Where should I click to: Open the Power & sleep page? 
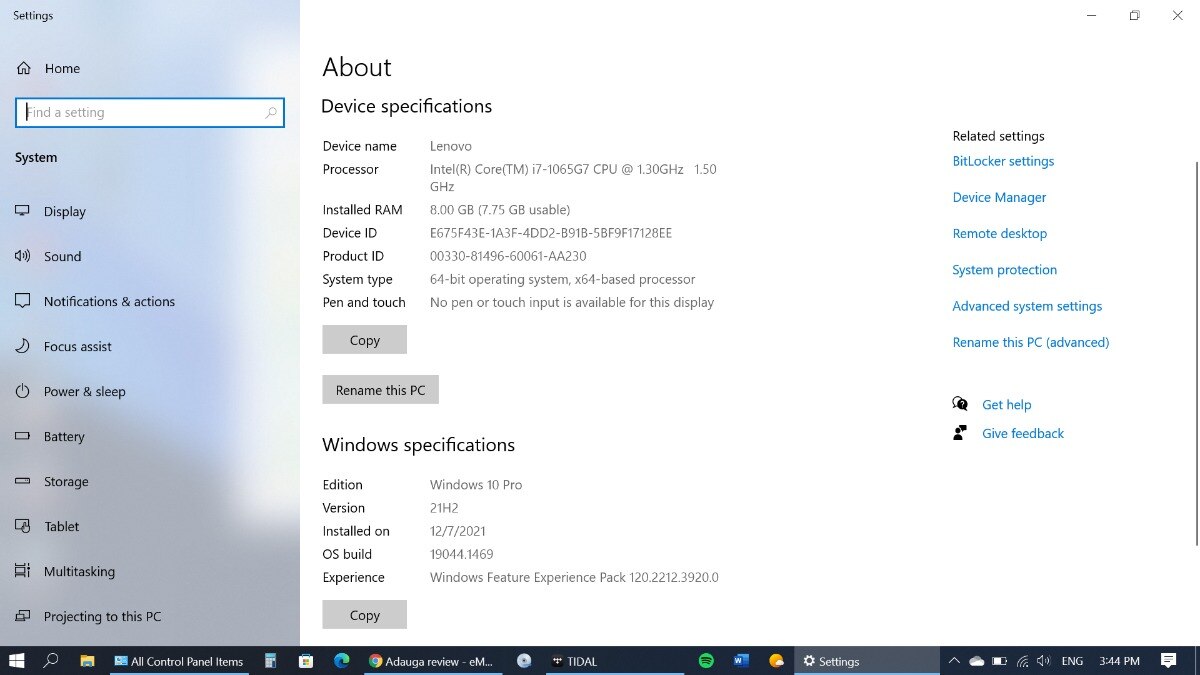[84, 392]
